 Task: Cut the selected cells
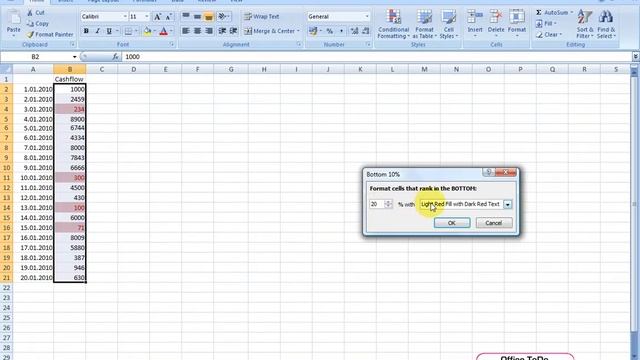pyautogui.click(x=36, y=13)
